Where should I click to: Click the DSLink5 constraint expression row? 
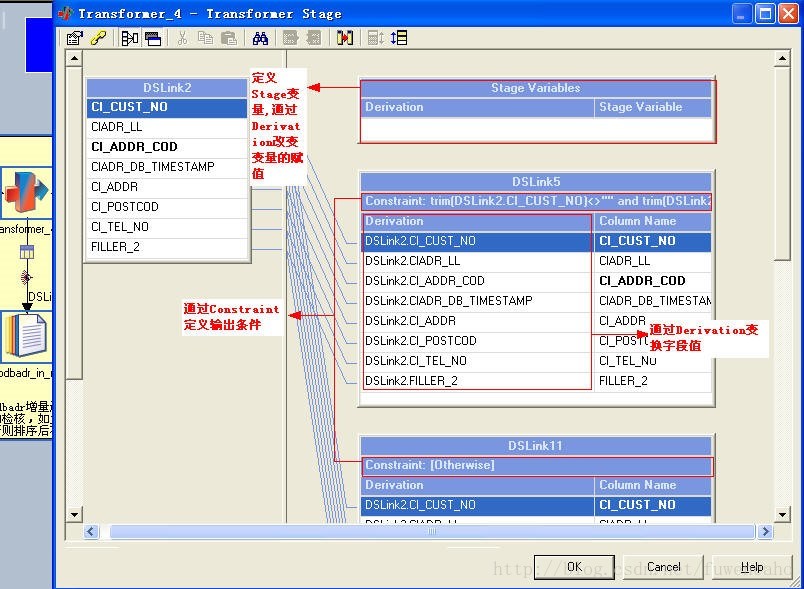(537, 201)
